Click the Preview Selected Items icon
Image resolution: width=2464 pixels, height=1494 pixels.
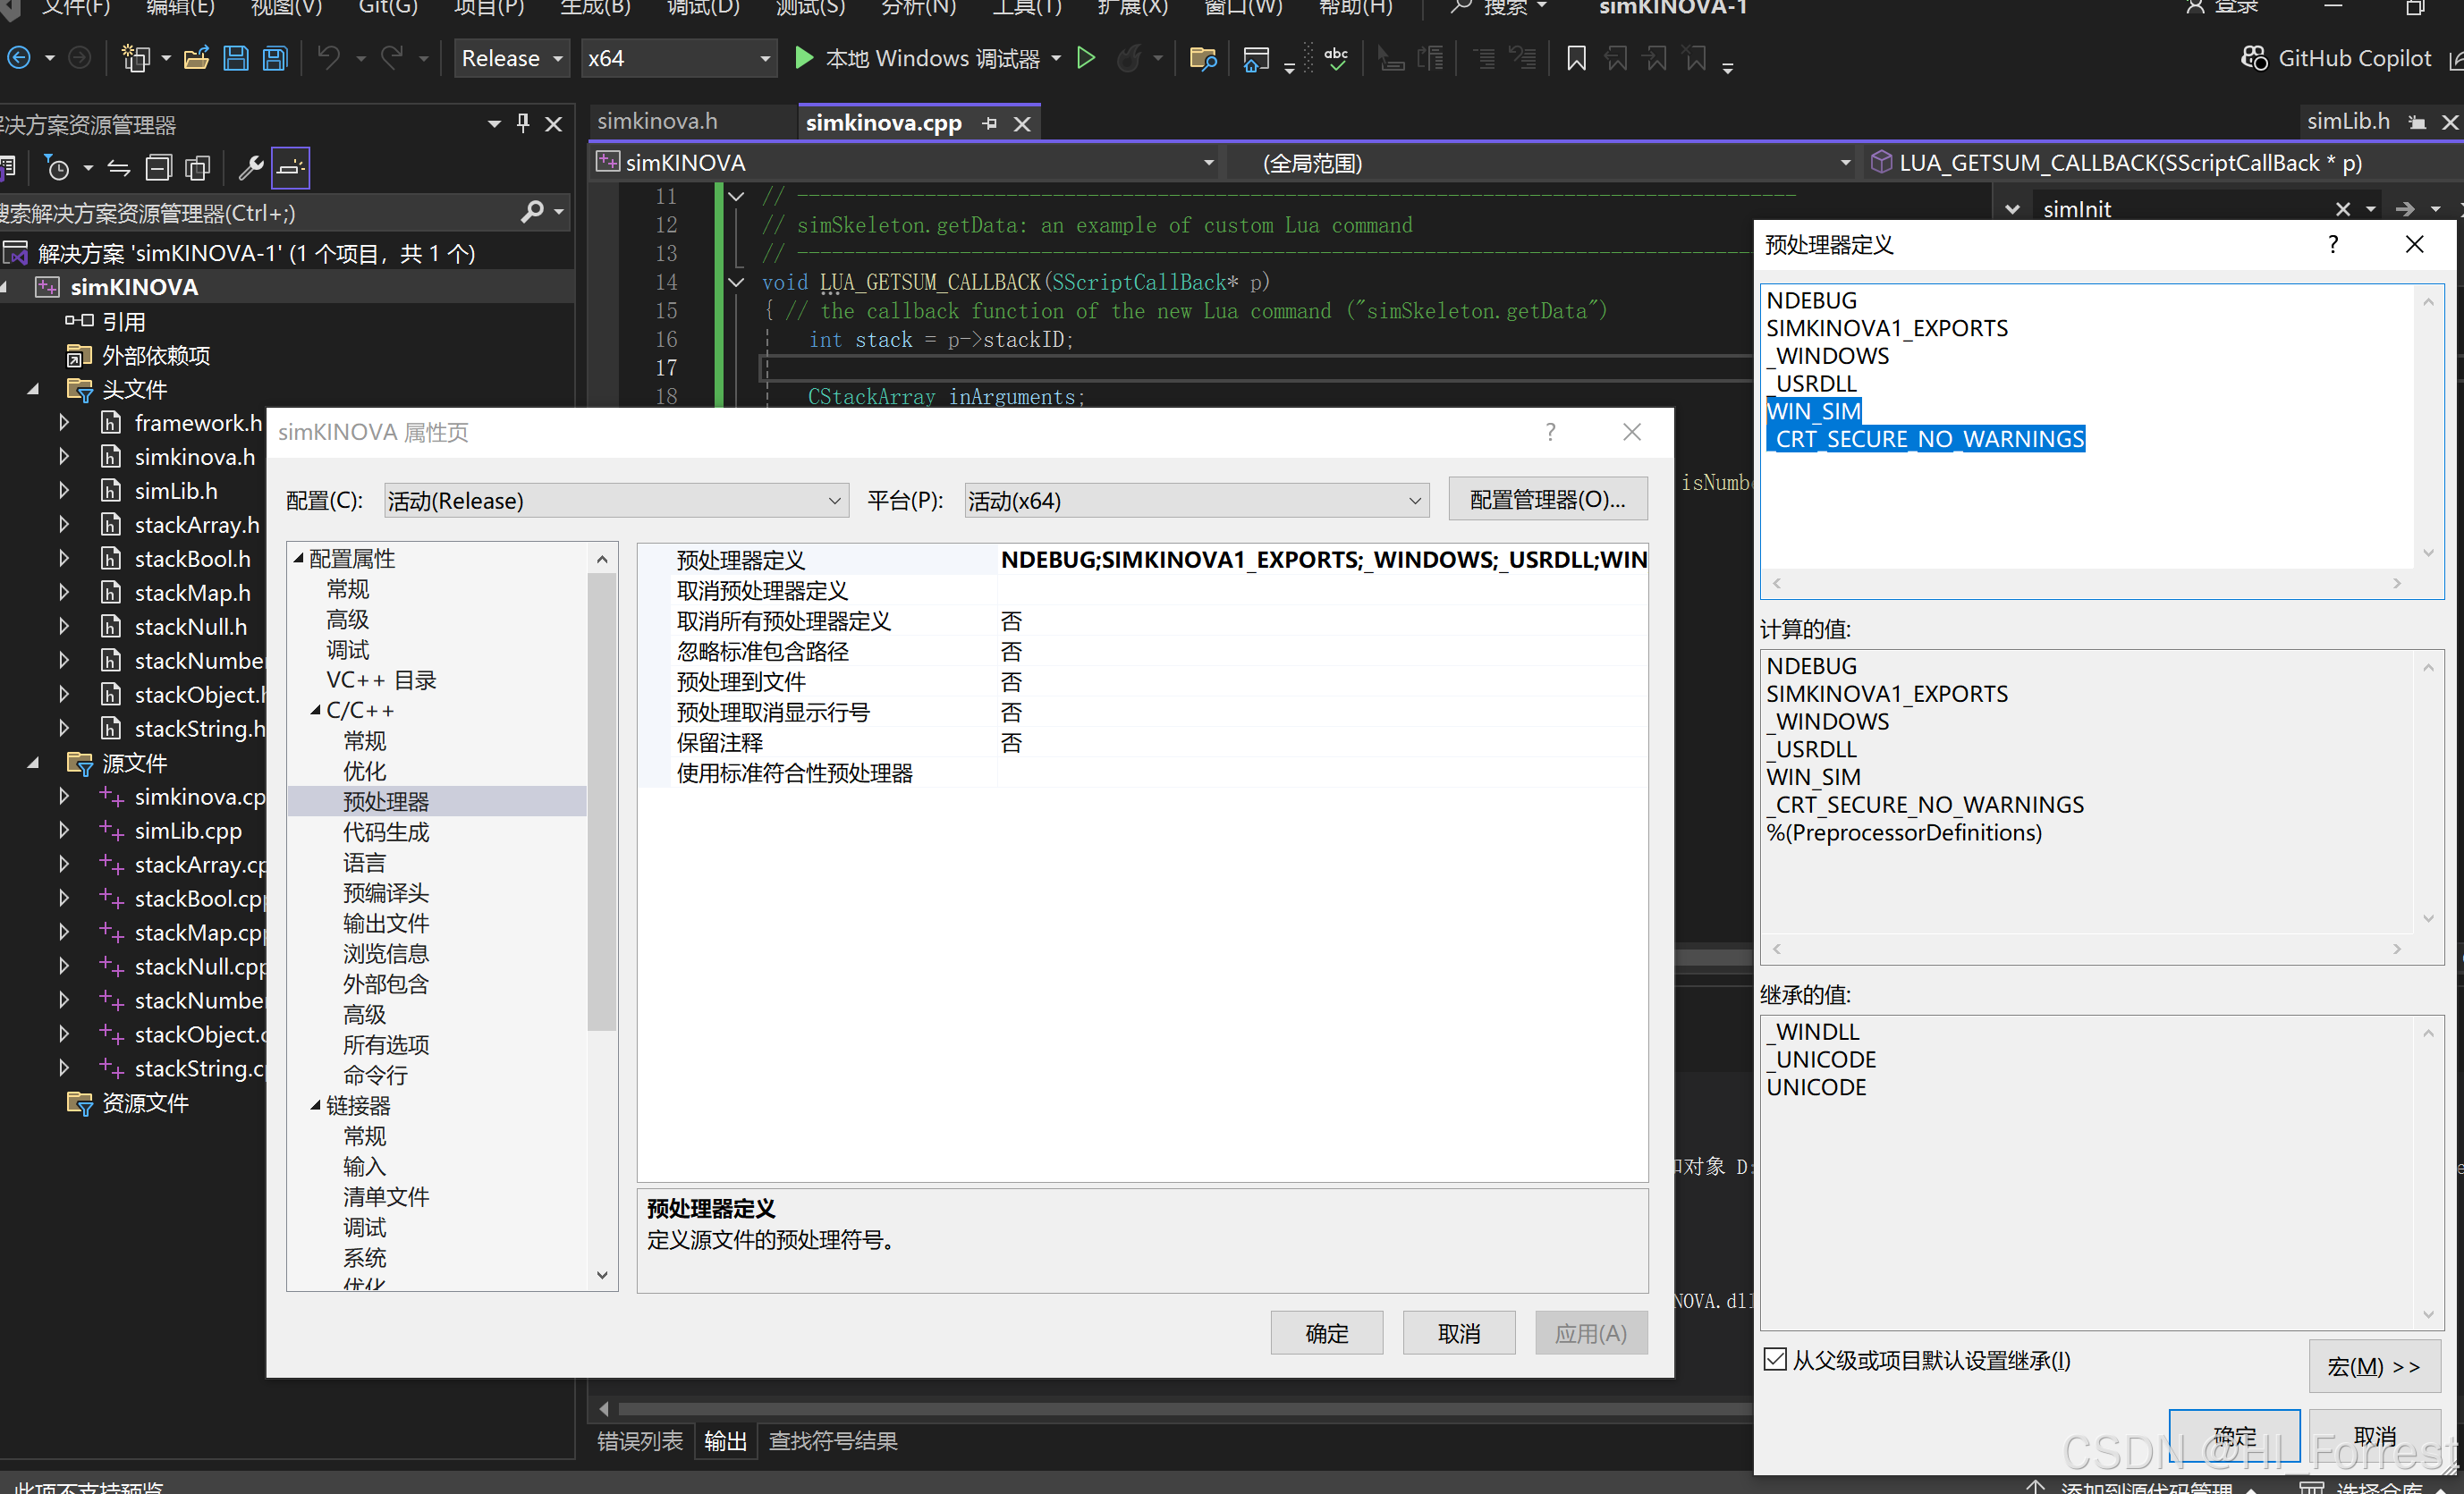click(291, 168)
